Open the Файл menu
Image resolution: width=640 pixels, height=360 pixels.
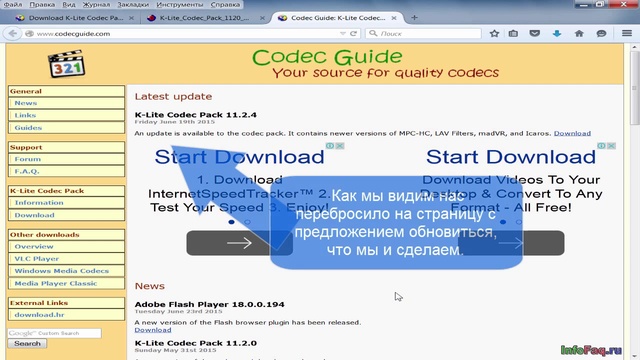pyautogui.click(x=13, y=4)
